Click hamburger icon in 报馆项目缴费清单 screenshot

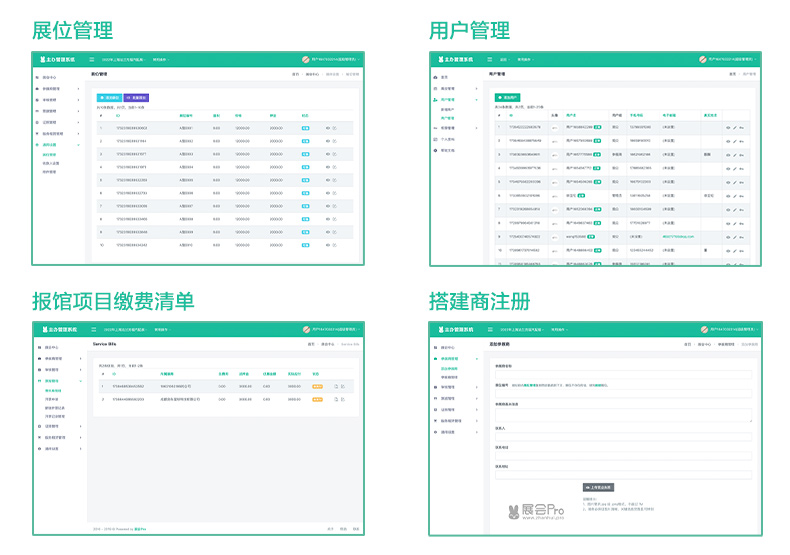pyautogui.click(x=93, y=329)
